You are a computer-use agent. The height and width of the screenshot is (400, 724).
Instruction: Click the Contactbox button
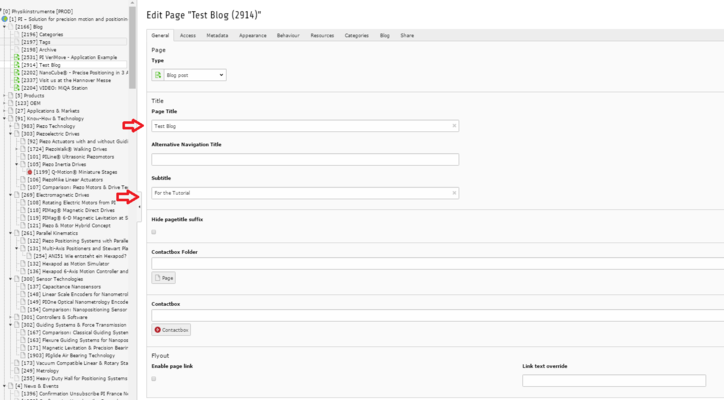click(171, 329)
